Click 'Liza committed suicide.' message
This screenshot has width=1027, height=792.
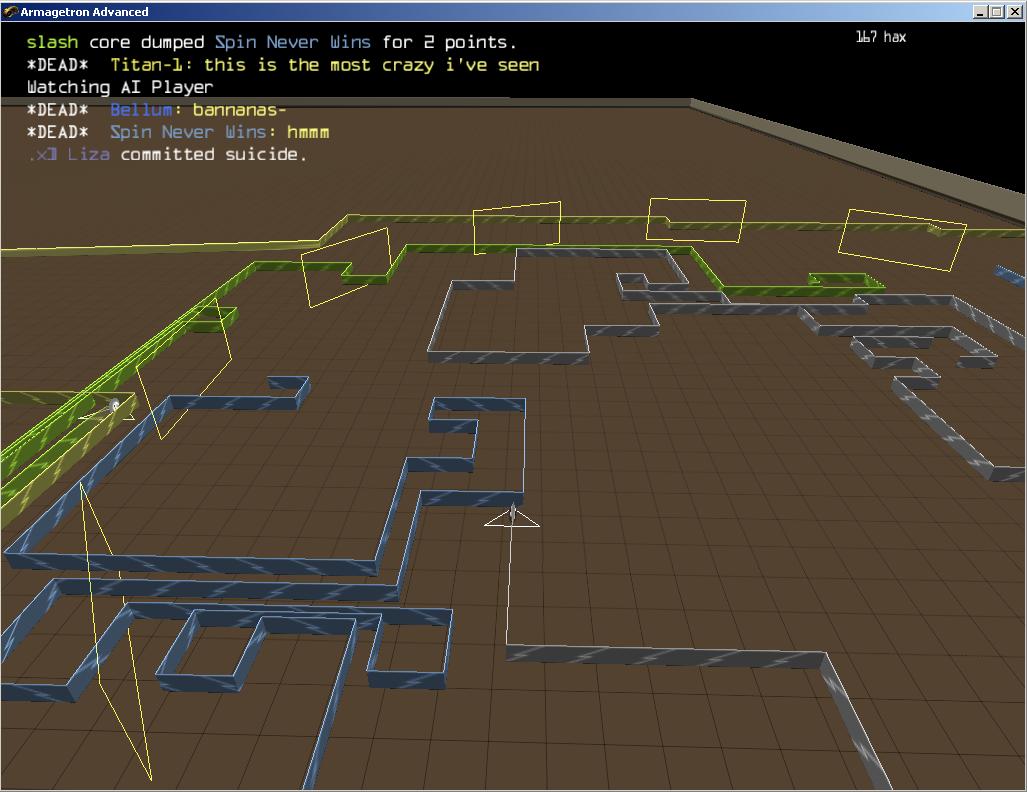(x=168, y=155)
